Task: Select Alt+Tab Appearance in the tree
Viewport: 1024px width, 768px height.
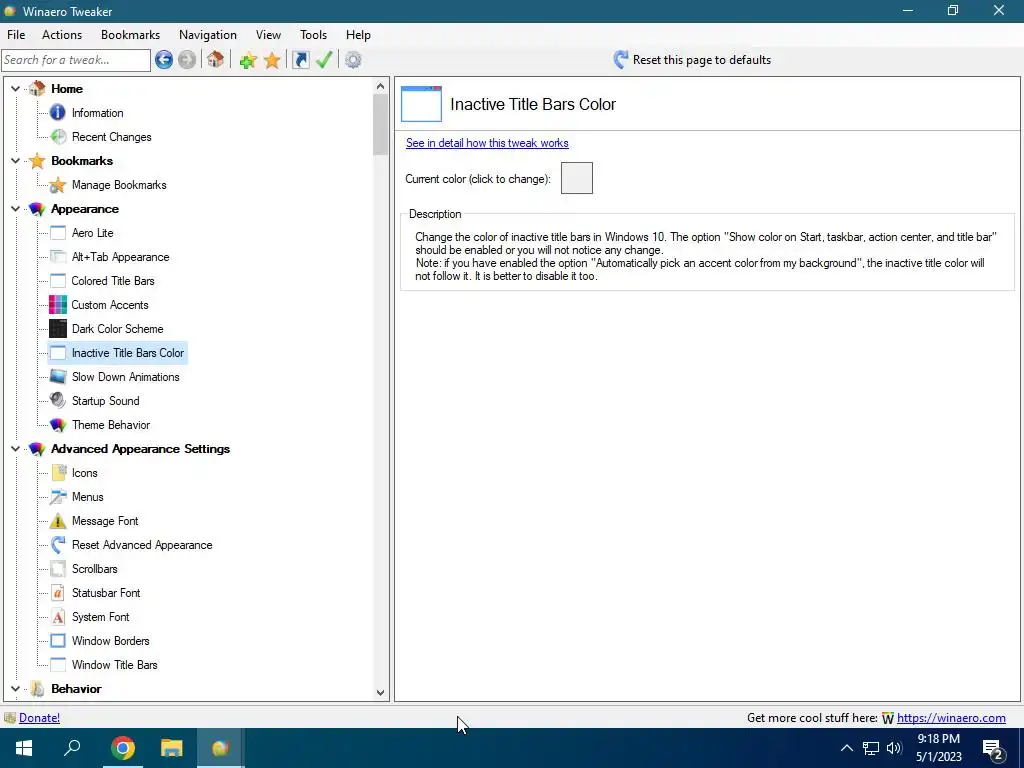Action: [x=120, y=257]
